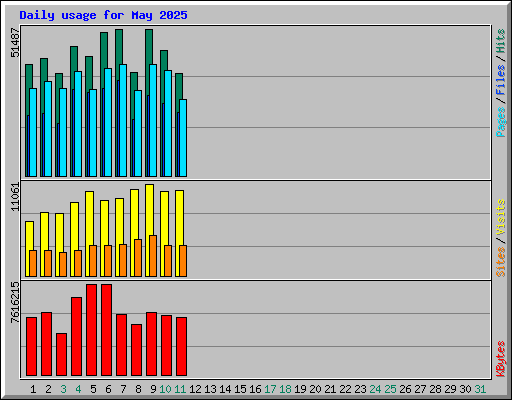512x400 pixels.
Task: Click green day 18 axis label
Action: (x=285, y=389)
